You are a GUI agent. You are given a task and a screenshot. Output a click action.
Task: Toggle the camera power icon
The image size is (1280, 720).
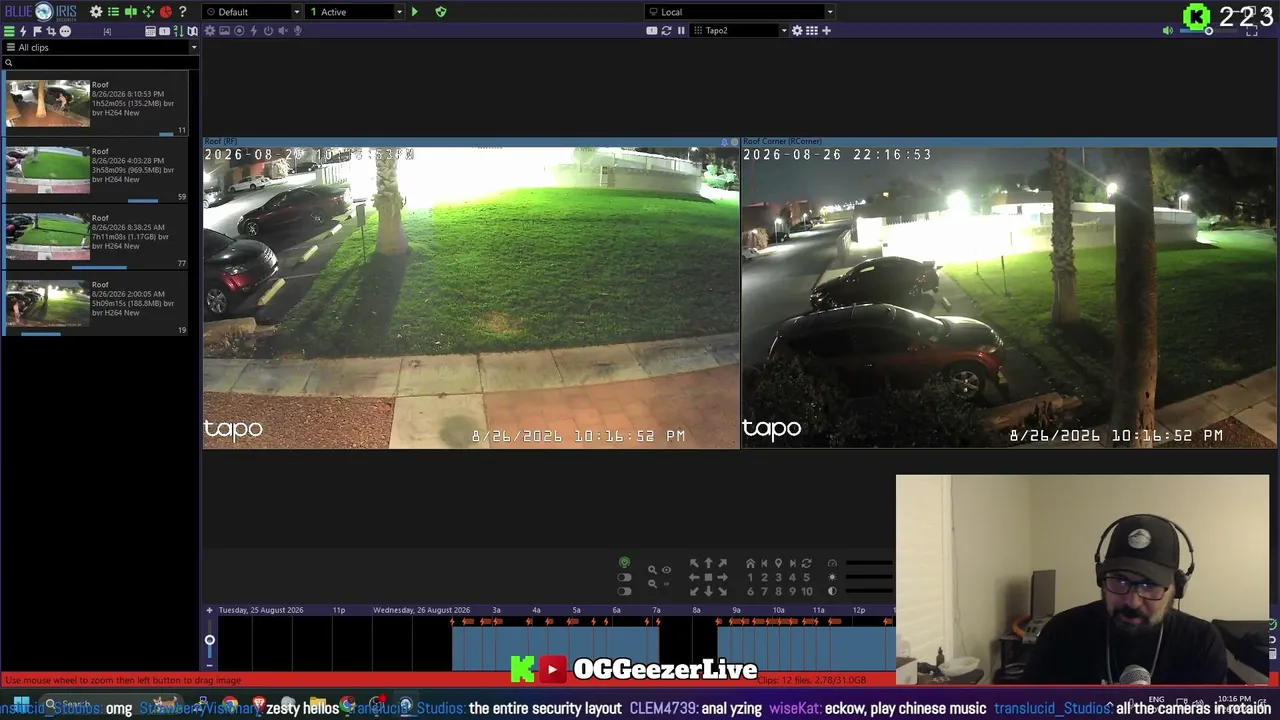[x=268, y=31]
